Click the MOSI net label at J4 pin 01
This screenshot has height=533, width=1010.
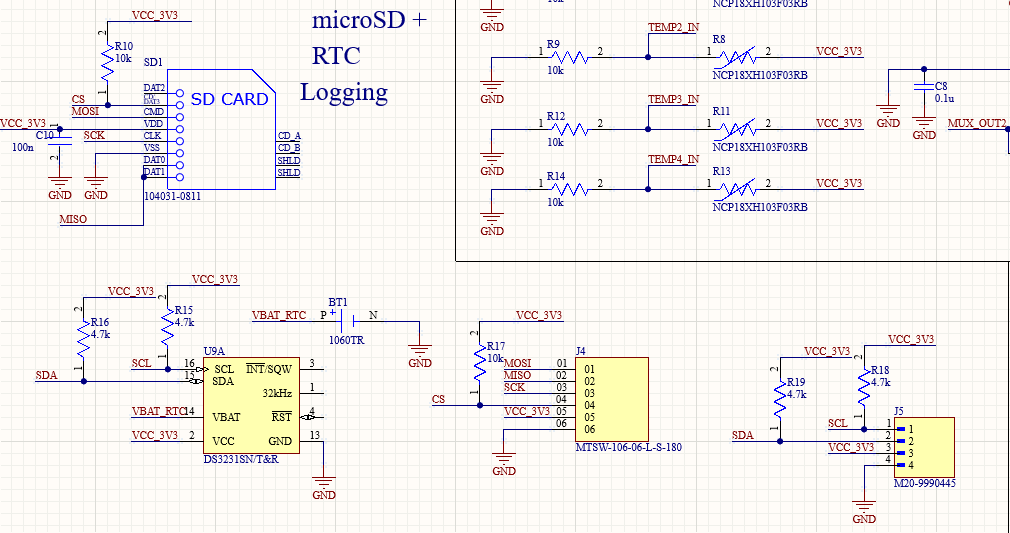517,364
